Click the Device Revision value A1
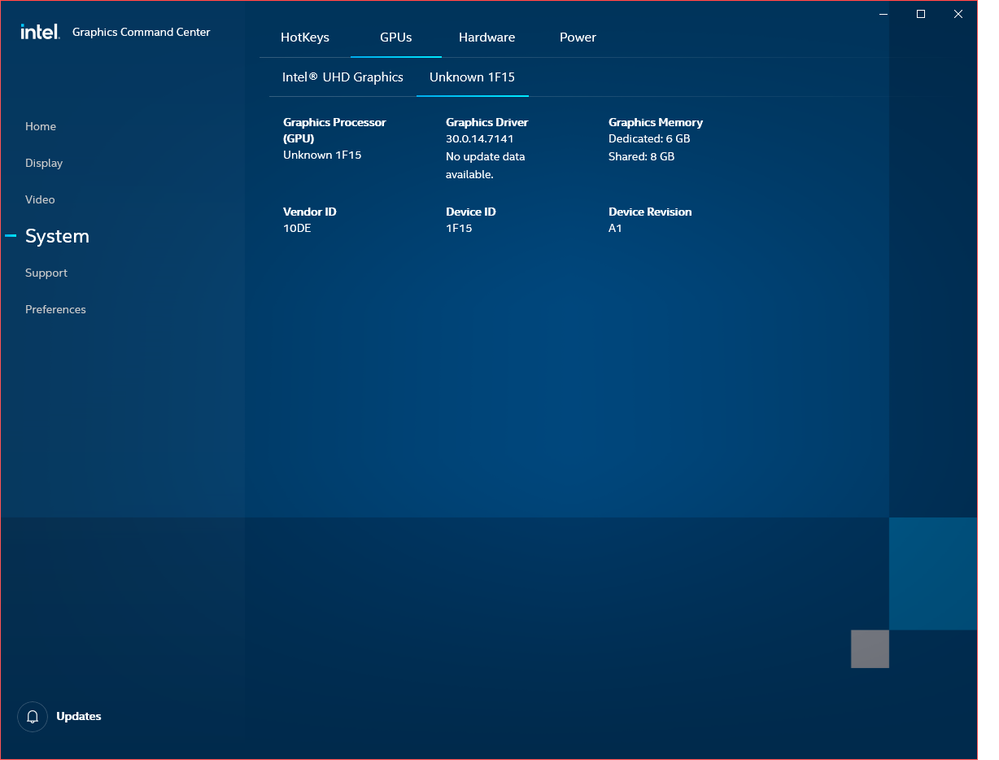Image resolution: width=999 pixels, height=760 pixels. [x=615, y=228]
